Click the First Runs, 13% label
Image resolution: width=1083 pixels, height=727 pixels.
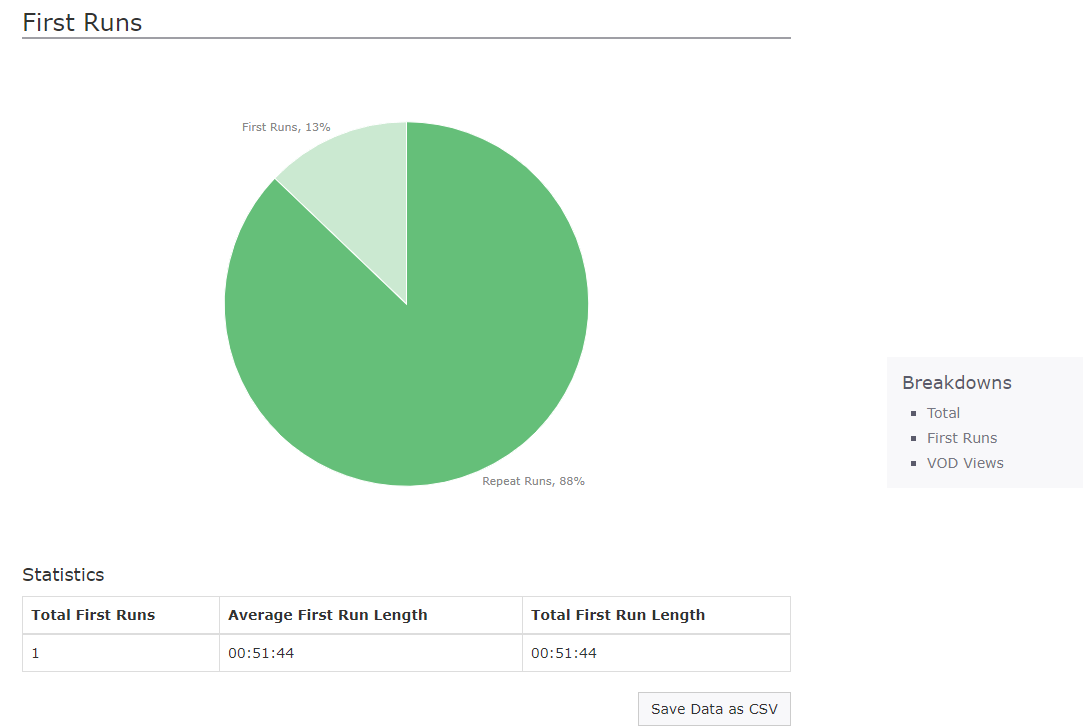pos(286,127)
